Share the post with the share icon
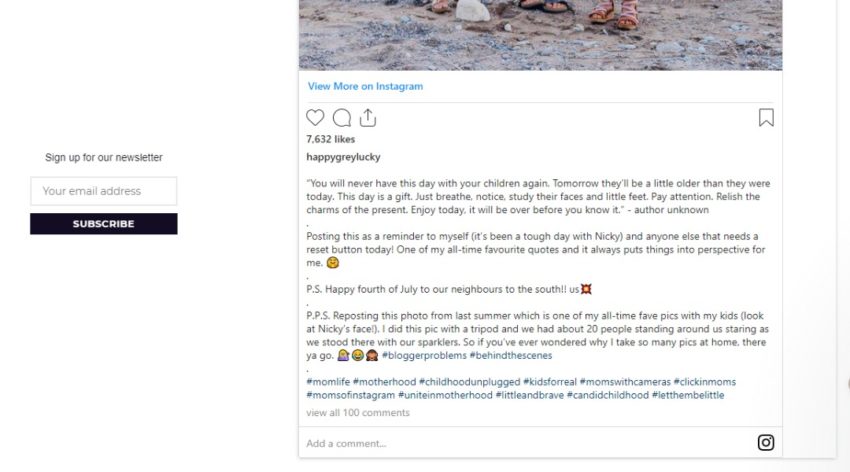Screen dimensions: 850x472 pyautogui.click(x=367, y=118)
